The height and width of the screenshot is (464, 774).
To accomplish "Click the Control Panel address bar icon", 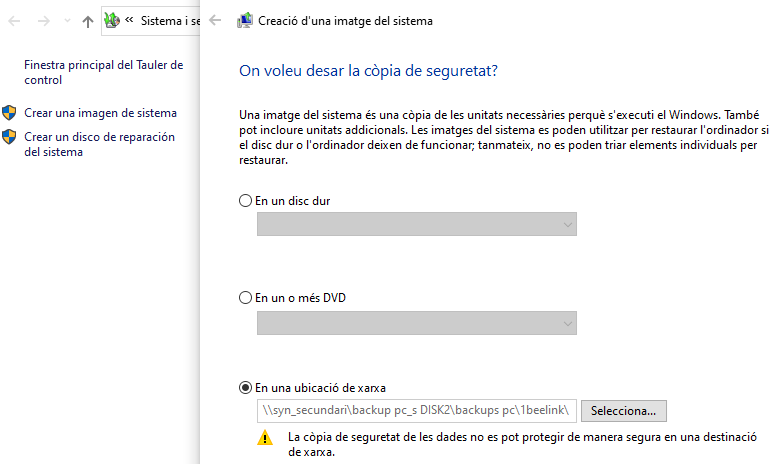I will [x=112, y=20].
